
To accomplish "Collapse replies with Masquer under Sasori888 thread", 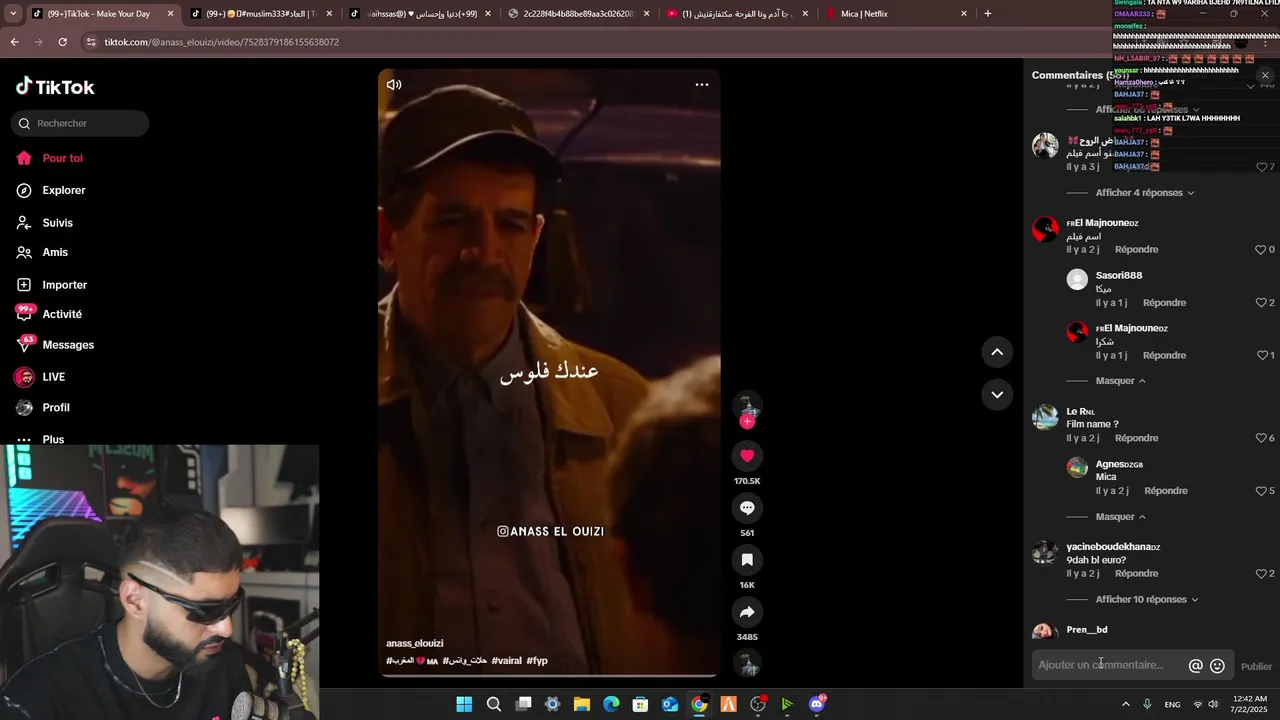I will pos(1120,381).
